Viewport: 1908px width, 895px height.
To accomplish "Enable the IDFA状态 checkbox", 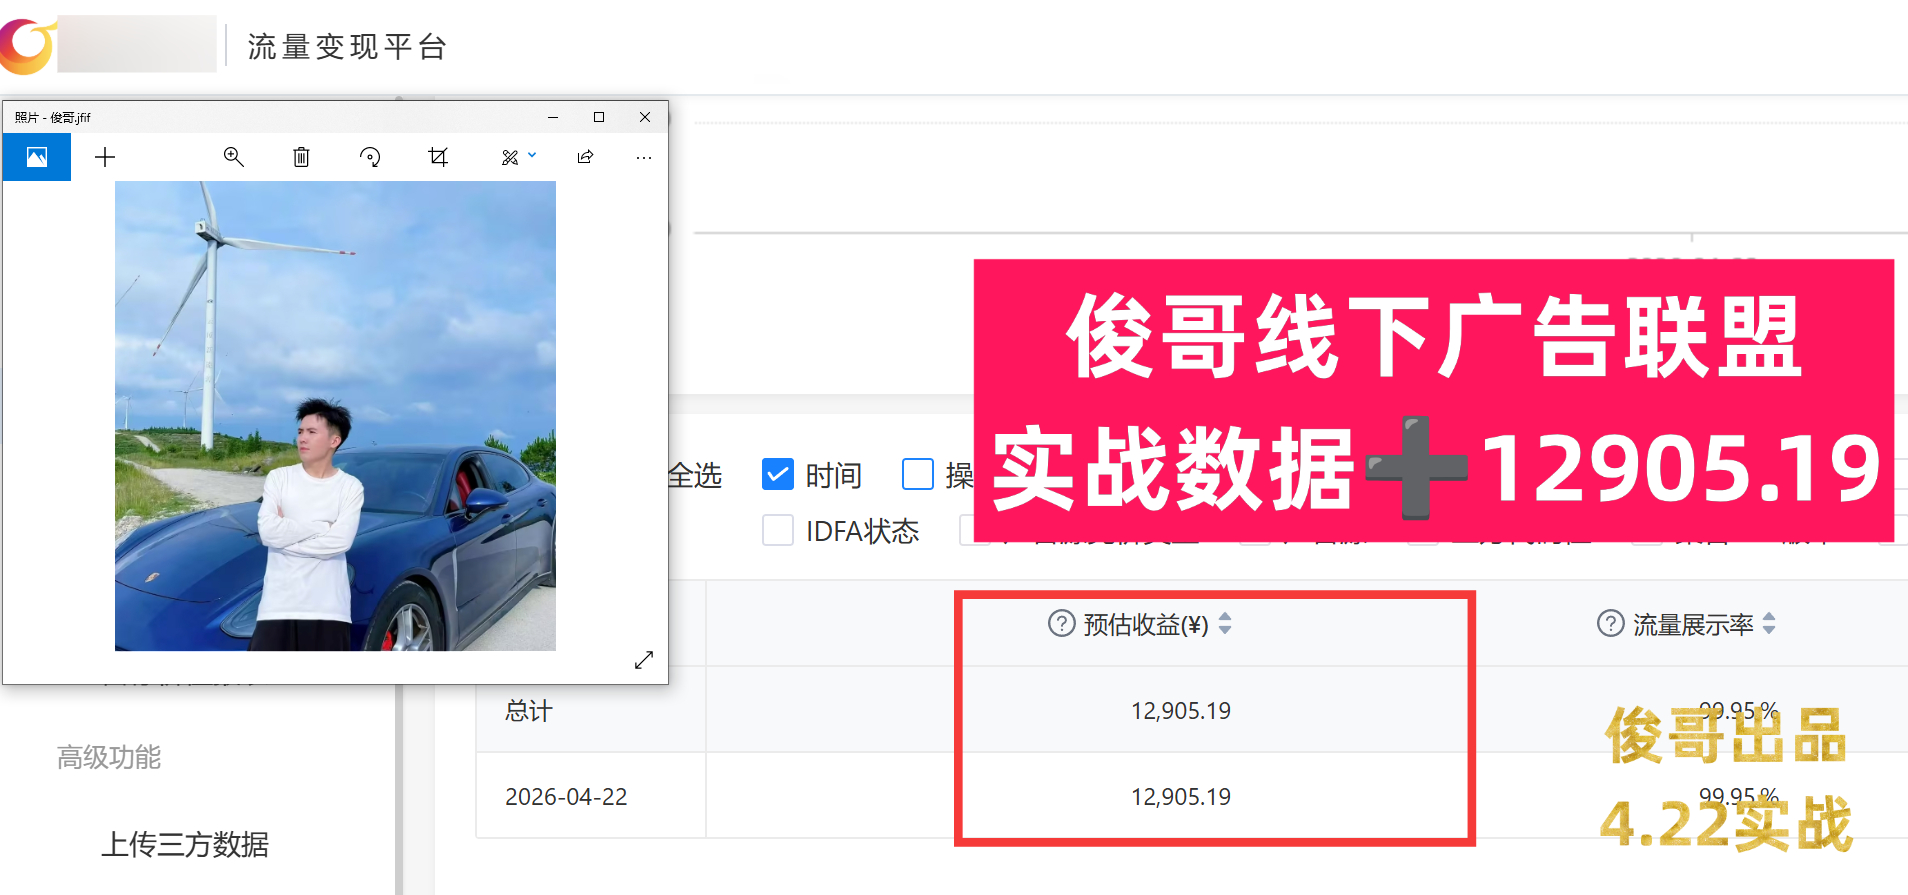I will 778,530.
